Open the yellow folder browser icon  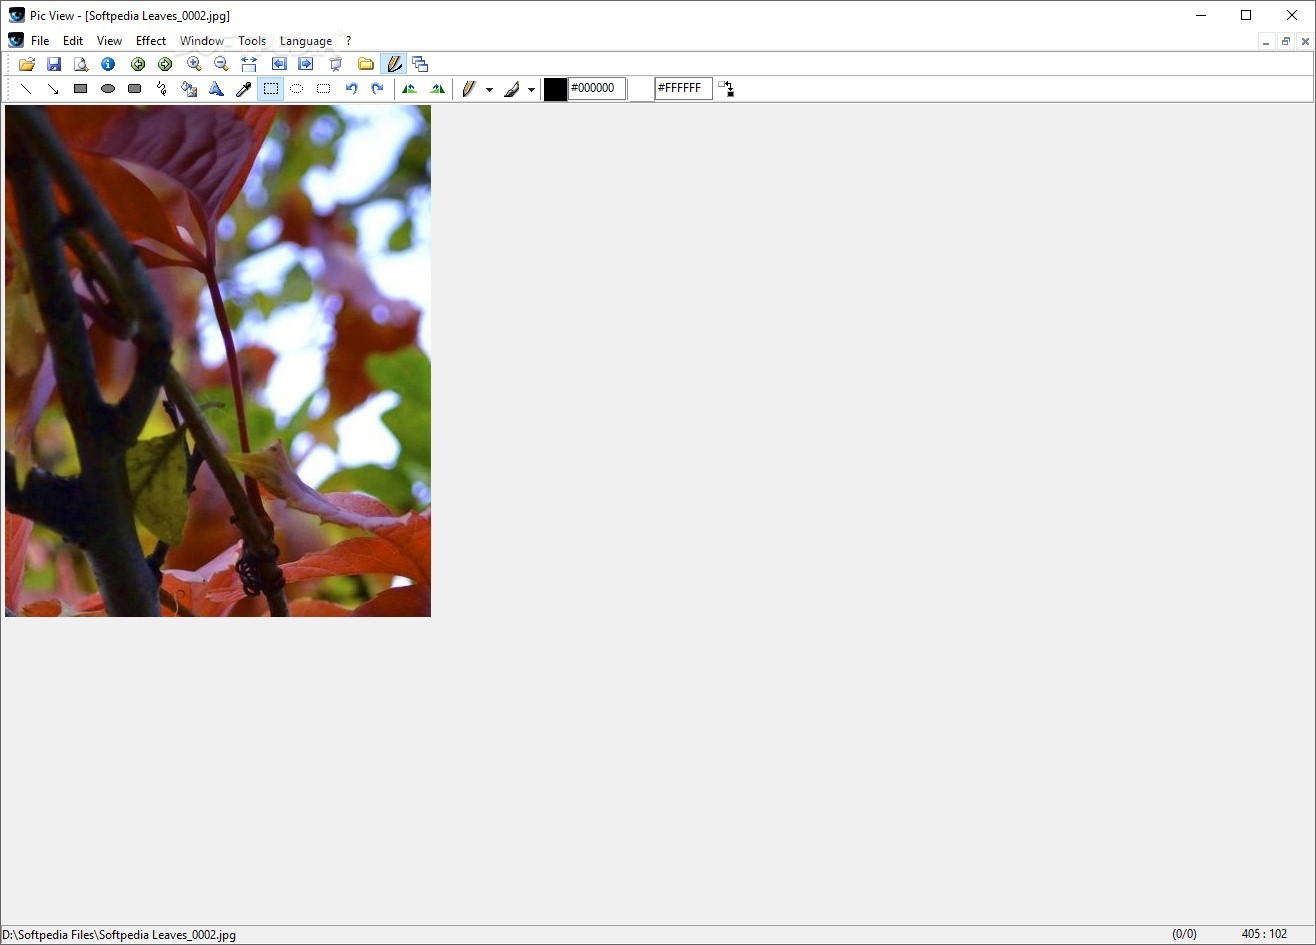tap(366, 64)
